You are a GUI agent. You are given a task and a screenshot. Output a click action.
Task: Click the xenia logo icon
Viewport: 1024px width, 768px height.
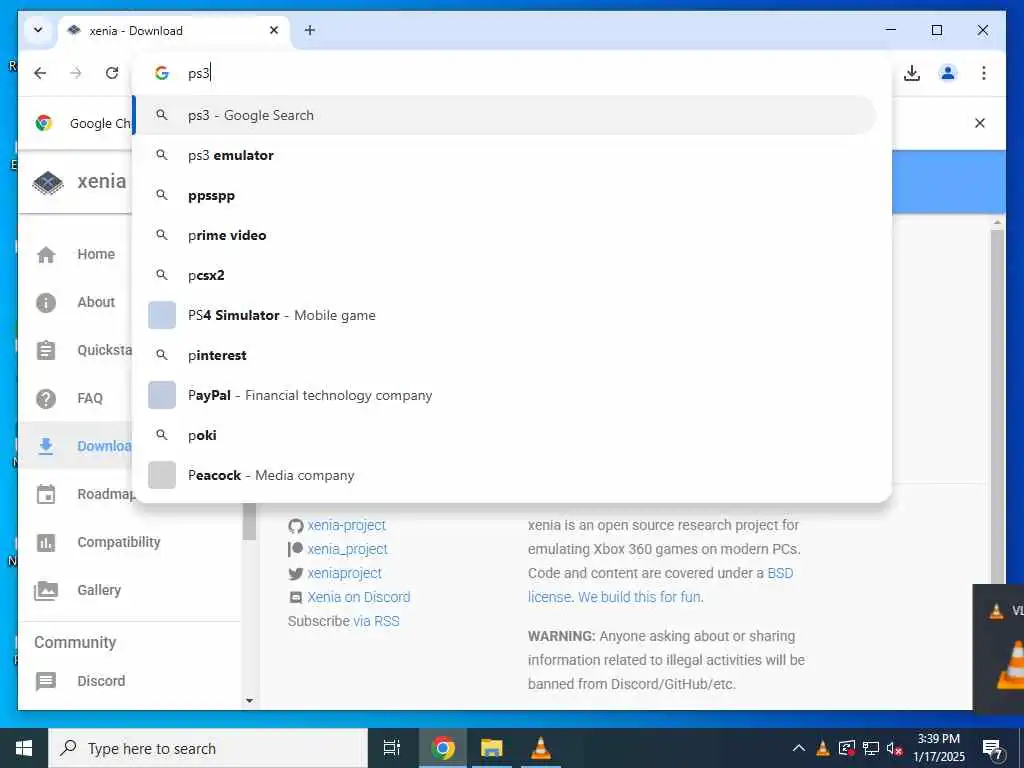48,182
